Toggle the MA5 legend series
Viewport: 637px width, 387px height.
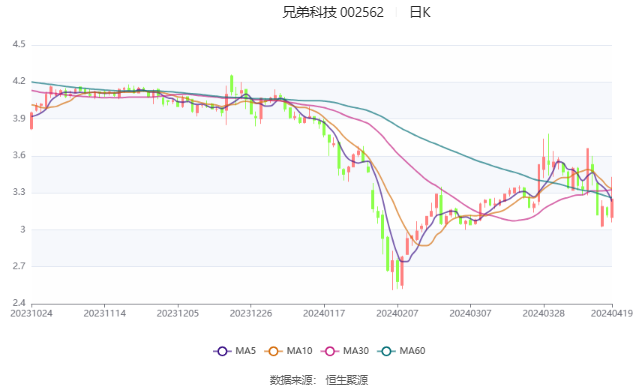point(234,351)
